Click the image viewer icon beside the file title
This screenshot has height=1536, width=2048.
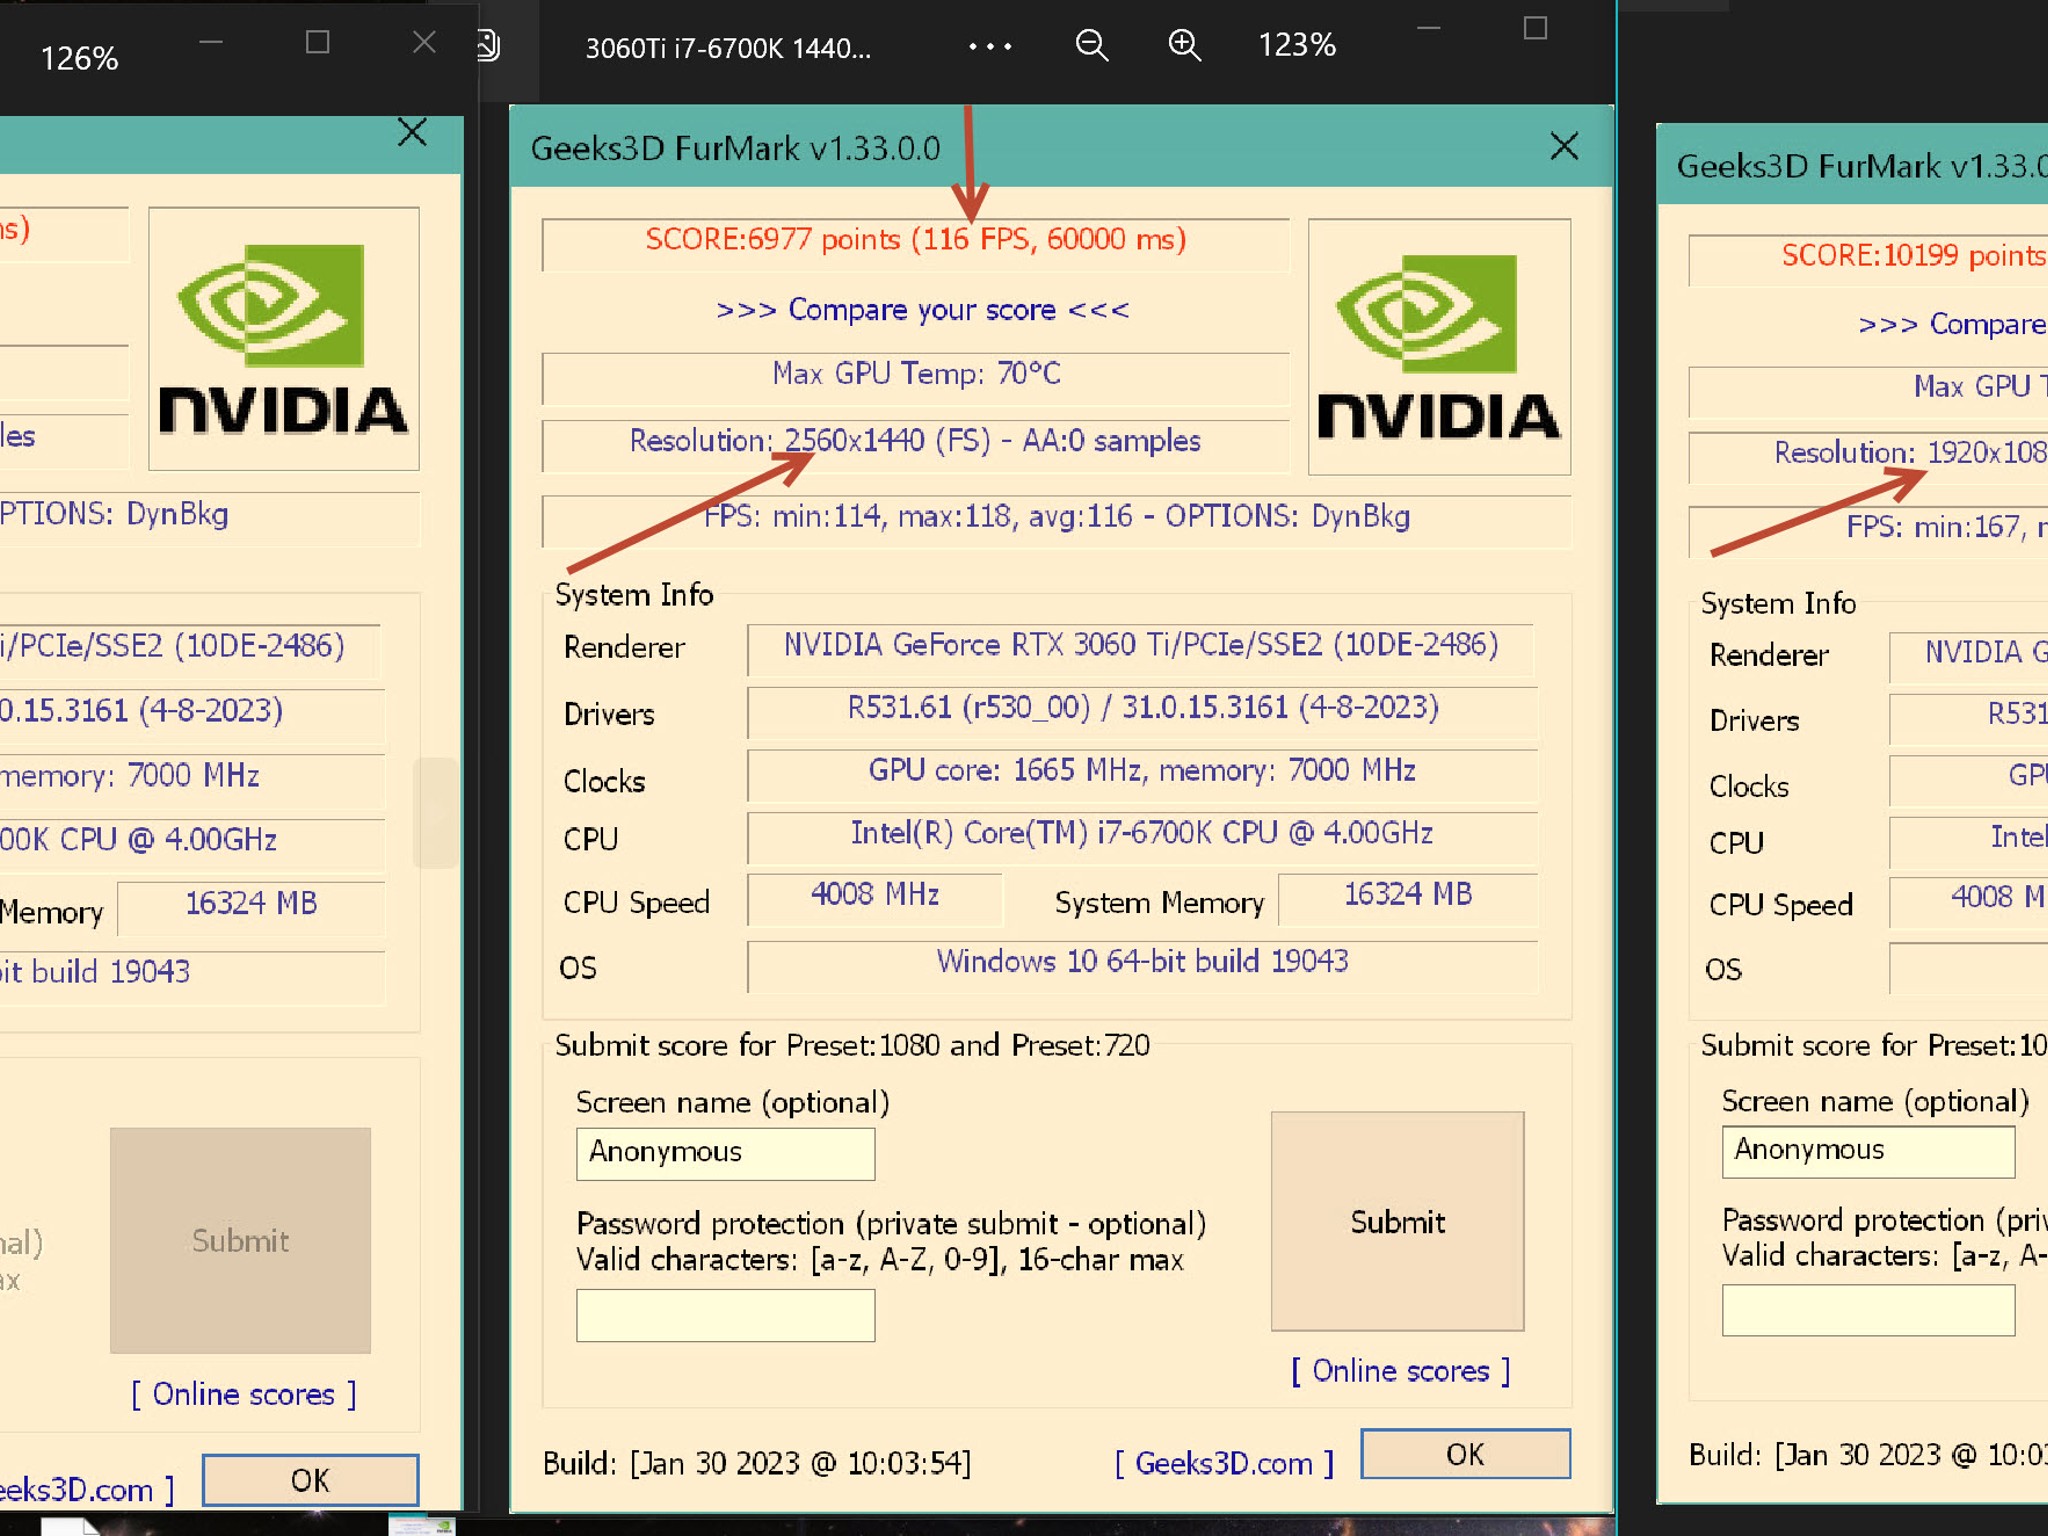coord(488,46)
